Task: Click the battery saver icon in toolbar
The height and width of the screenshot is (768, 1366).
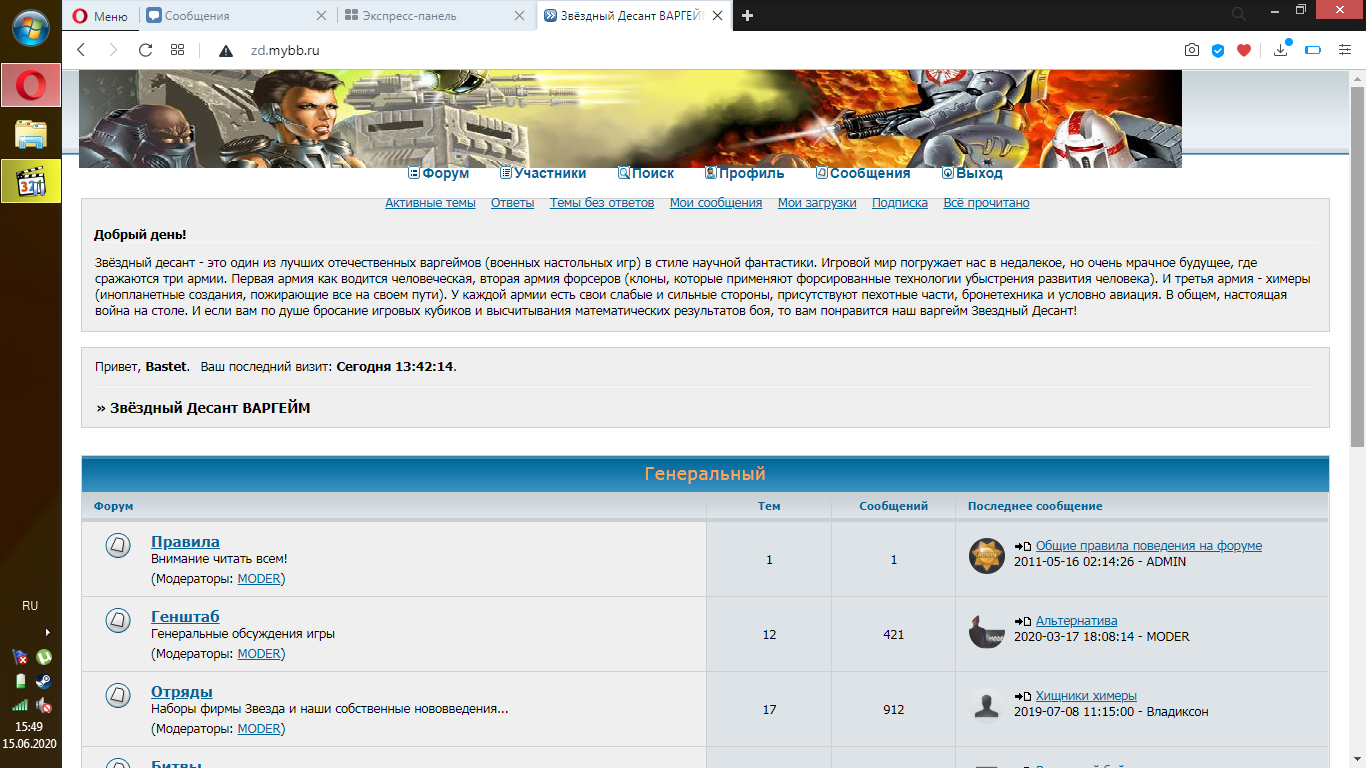Action: pyautogui.click(x=1313, y=50)
